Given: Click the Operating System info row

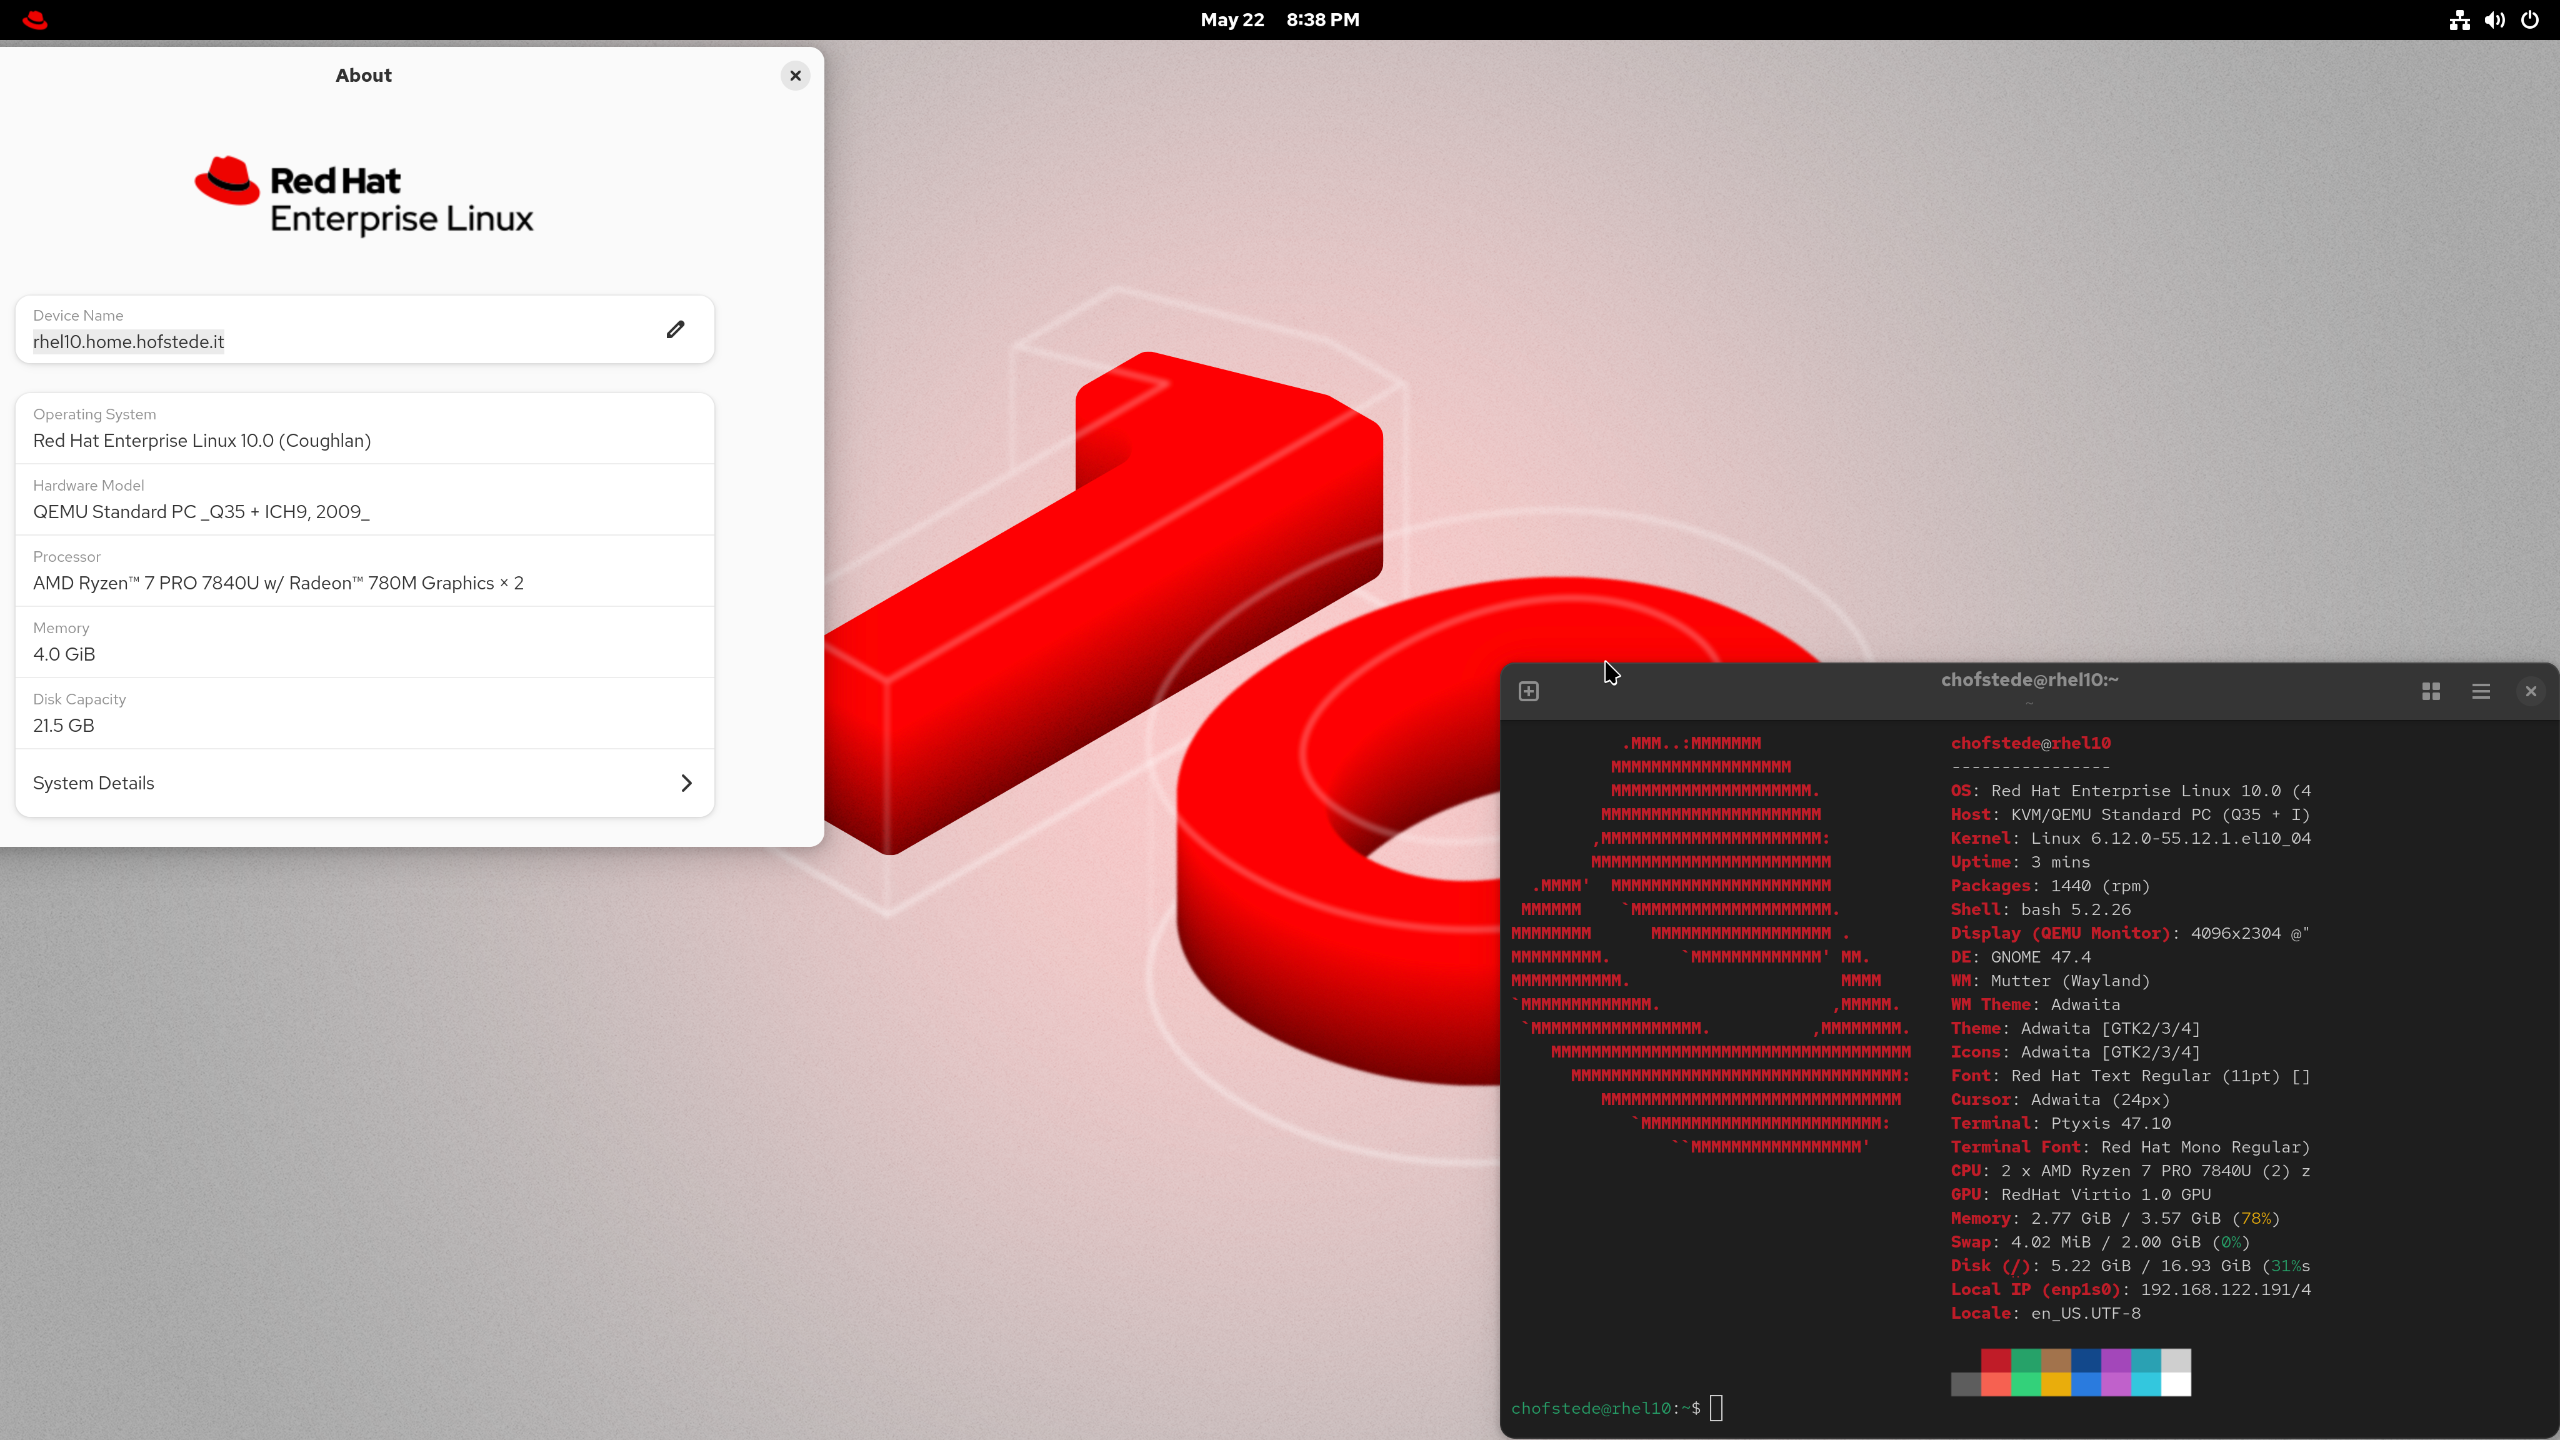Looking at the screenshot, I should (x=364, y=428).
